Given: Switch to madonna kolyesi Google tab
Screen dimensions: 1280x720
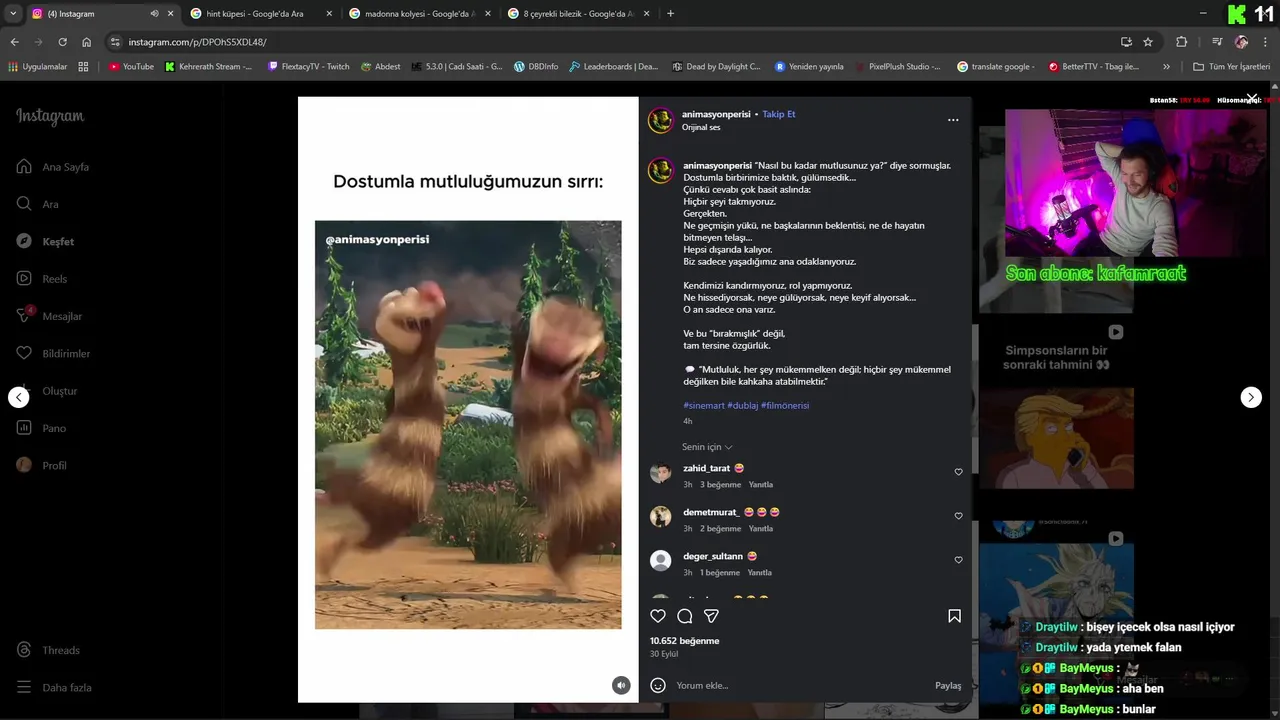Looking at the screenshot, I should click(x=419, y=14).
